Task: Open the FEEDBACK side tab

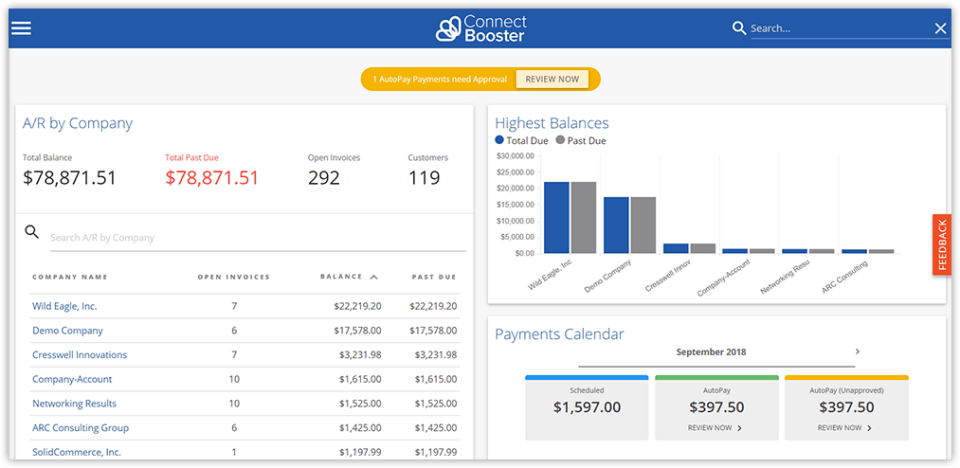Action: pyautogui.click(x=942, y=244)
